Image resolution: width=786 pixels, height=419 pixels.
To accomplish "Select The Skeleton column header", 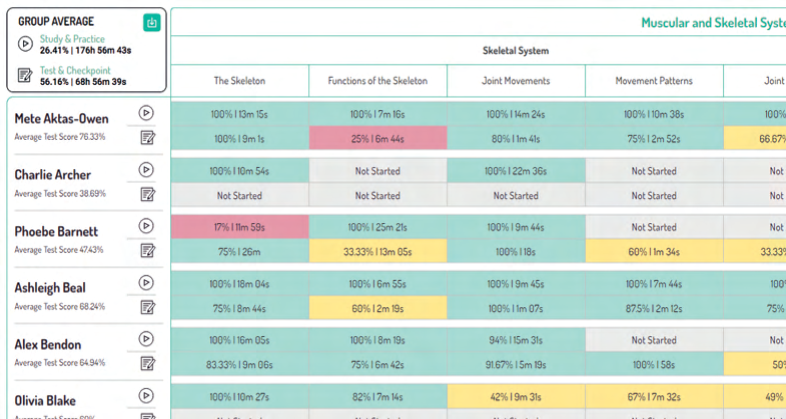I will 240,81.
